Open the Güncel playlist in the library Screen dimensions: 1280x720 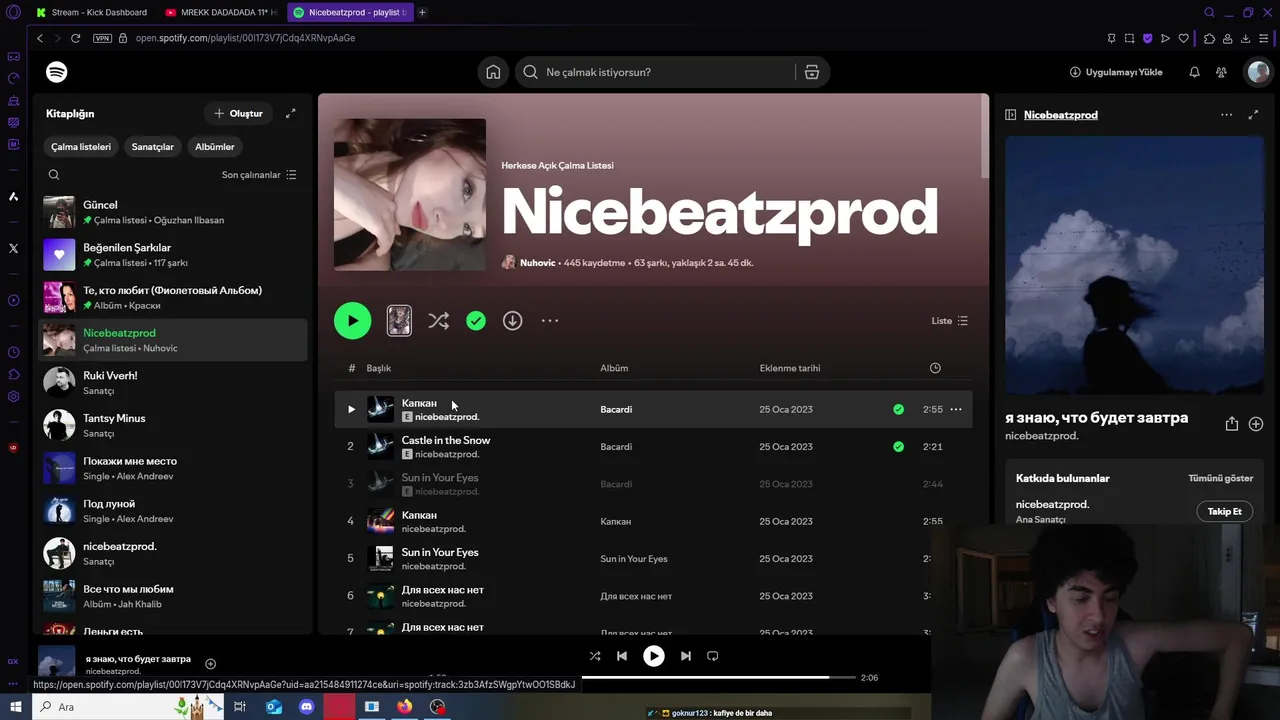pos(172,212)
